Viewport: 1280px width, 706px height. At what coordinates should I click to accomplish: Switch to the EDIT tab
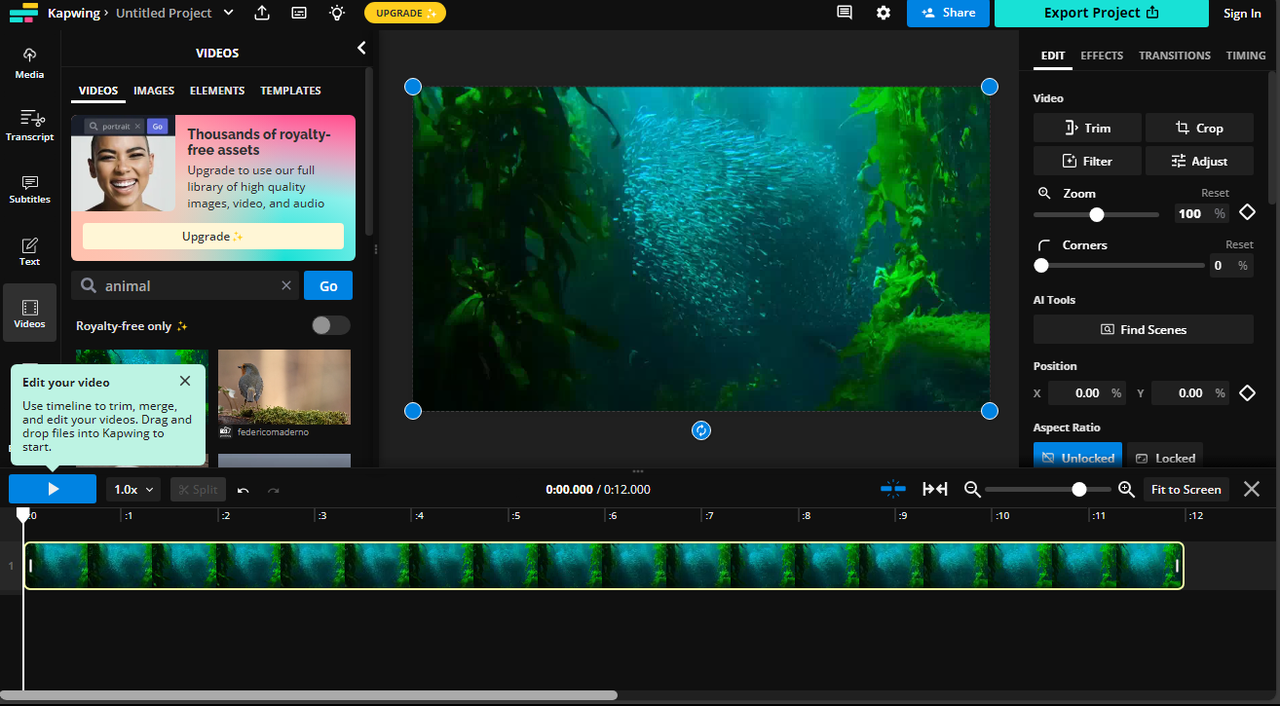point(1053,56)
